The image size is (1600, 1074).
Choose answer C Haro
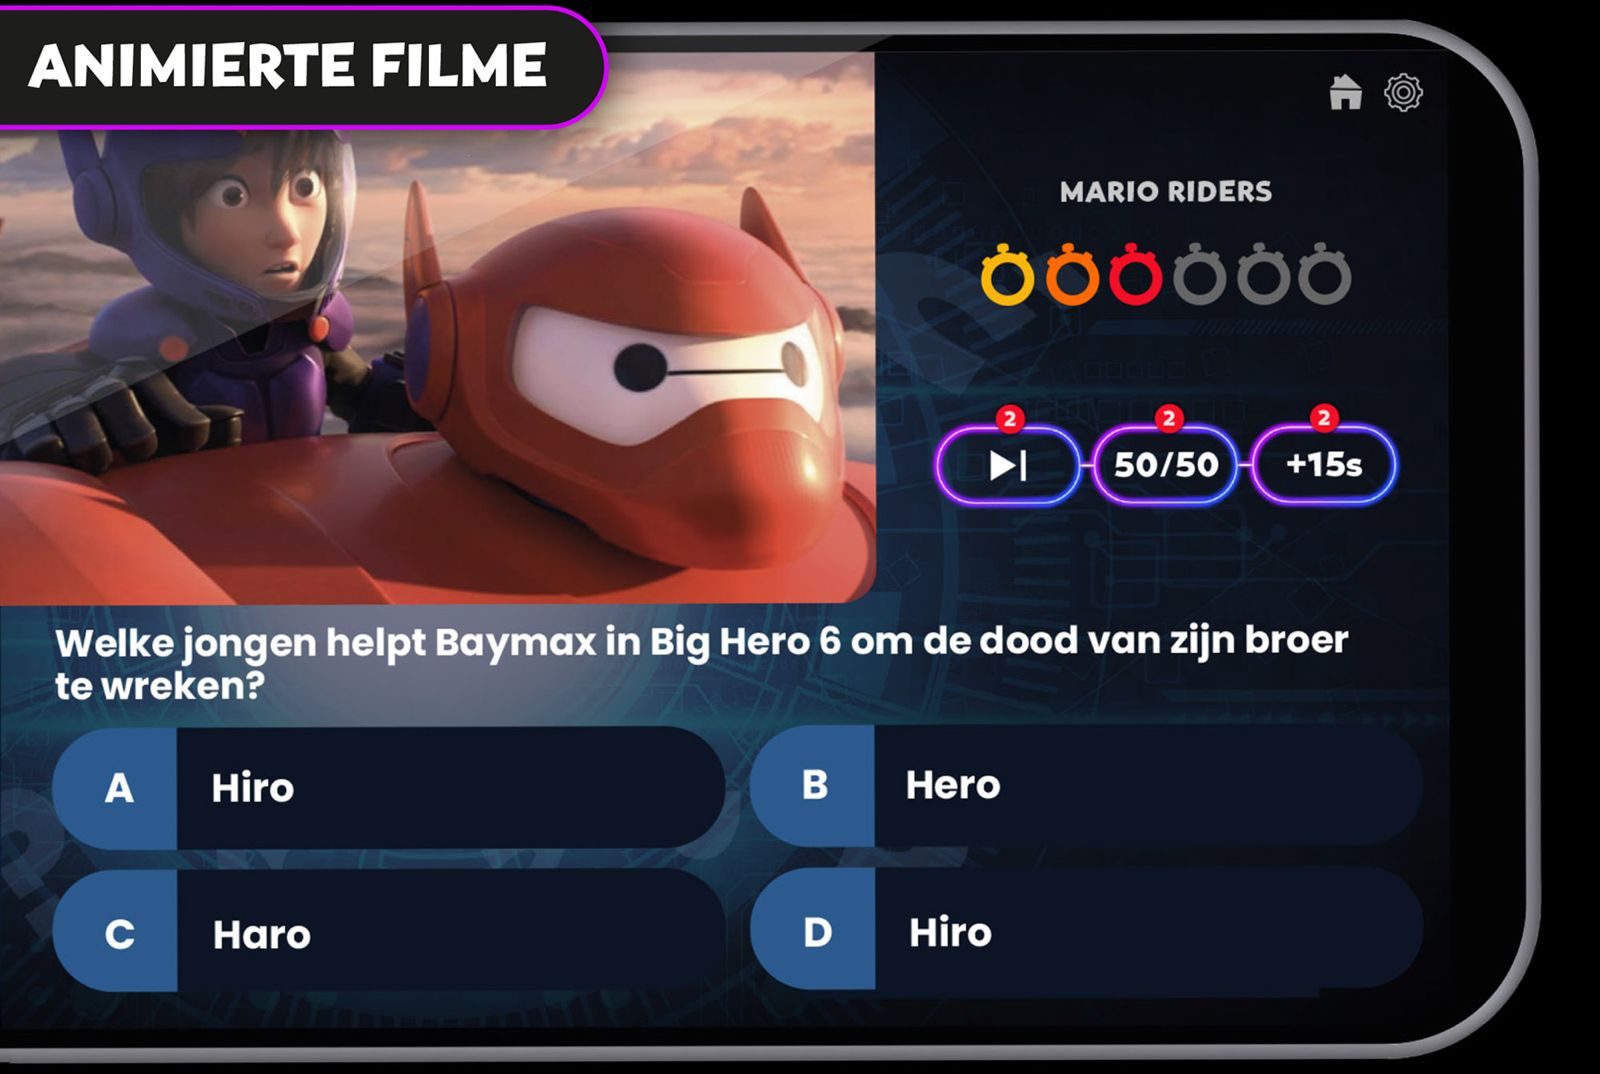[x=389, y=932]
